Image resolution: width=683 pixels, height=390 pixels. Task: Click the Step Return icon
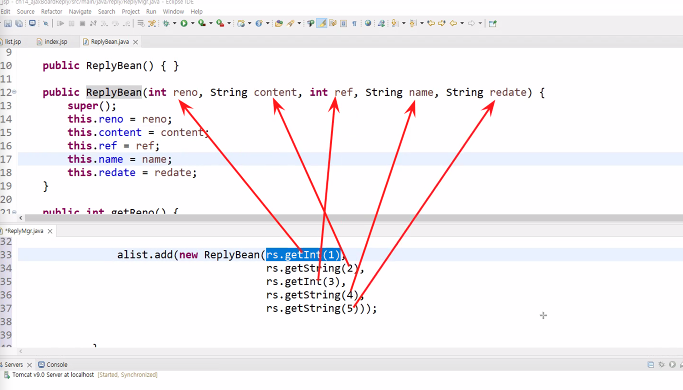click(126, 24)
